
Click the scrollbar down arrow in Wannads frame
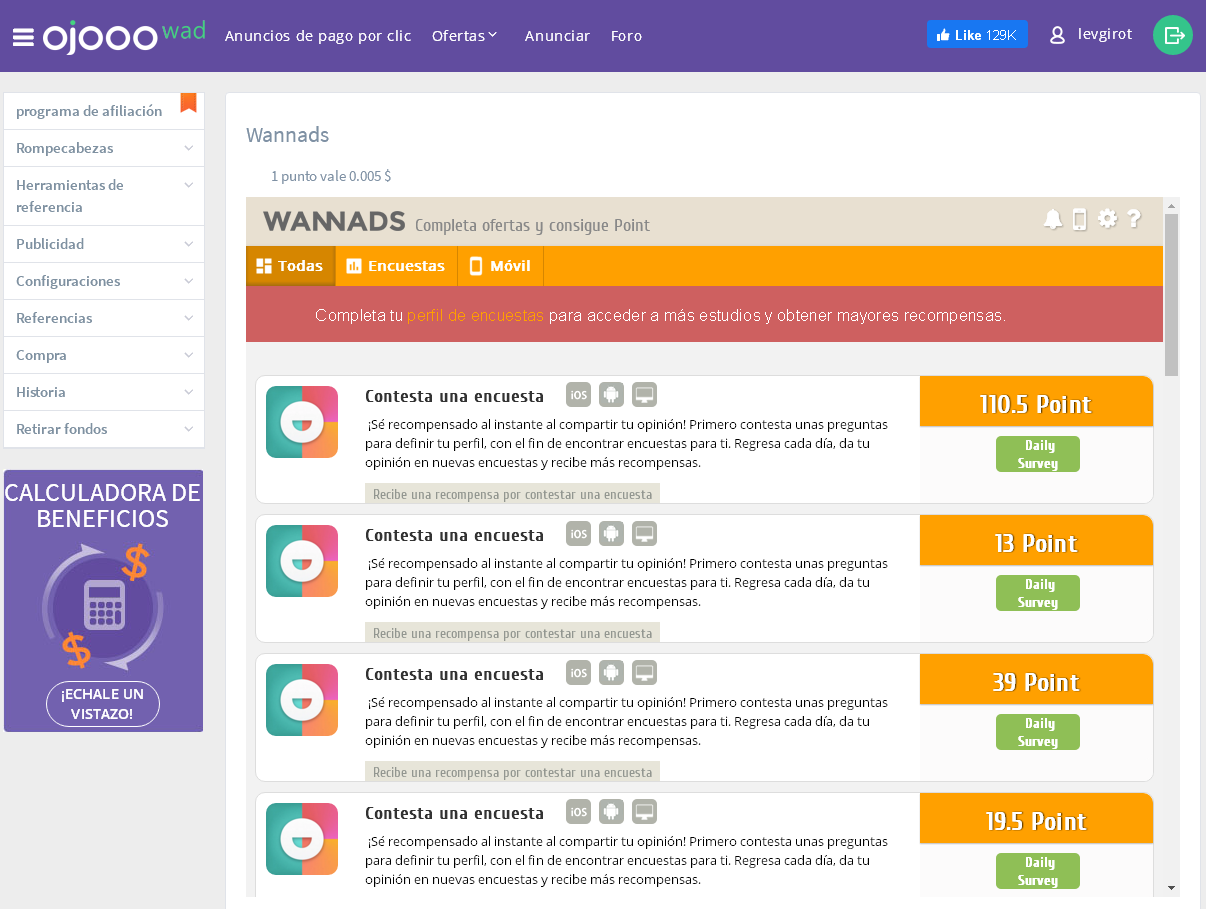point(1171,888)
